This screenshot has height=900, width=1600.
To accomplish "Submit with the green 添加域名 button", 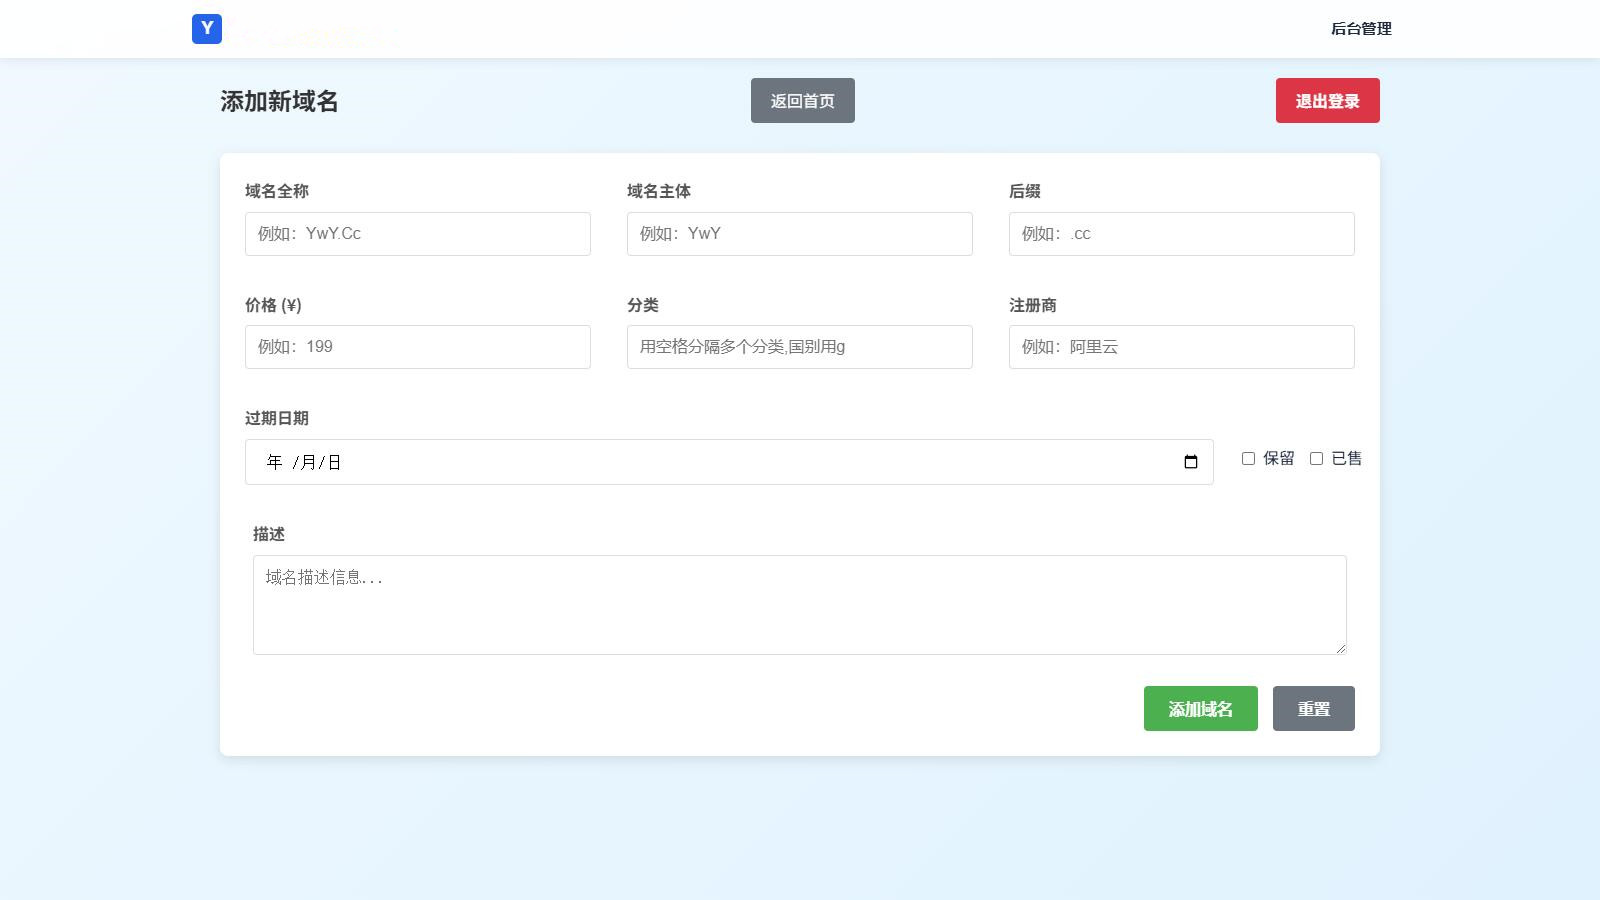I will pos(1200,709).
